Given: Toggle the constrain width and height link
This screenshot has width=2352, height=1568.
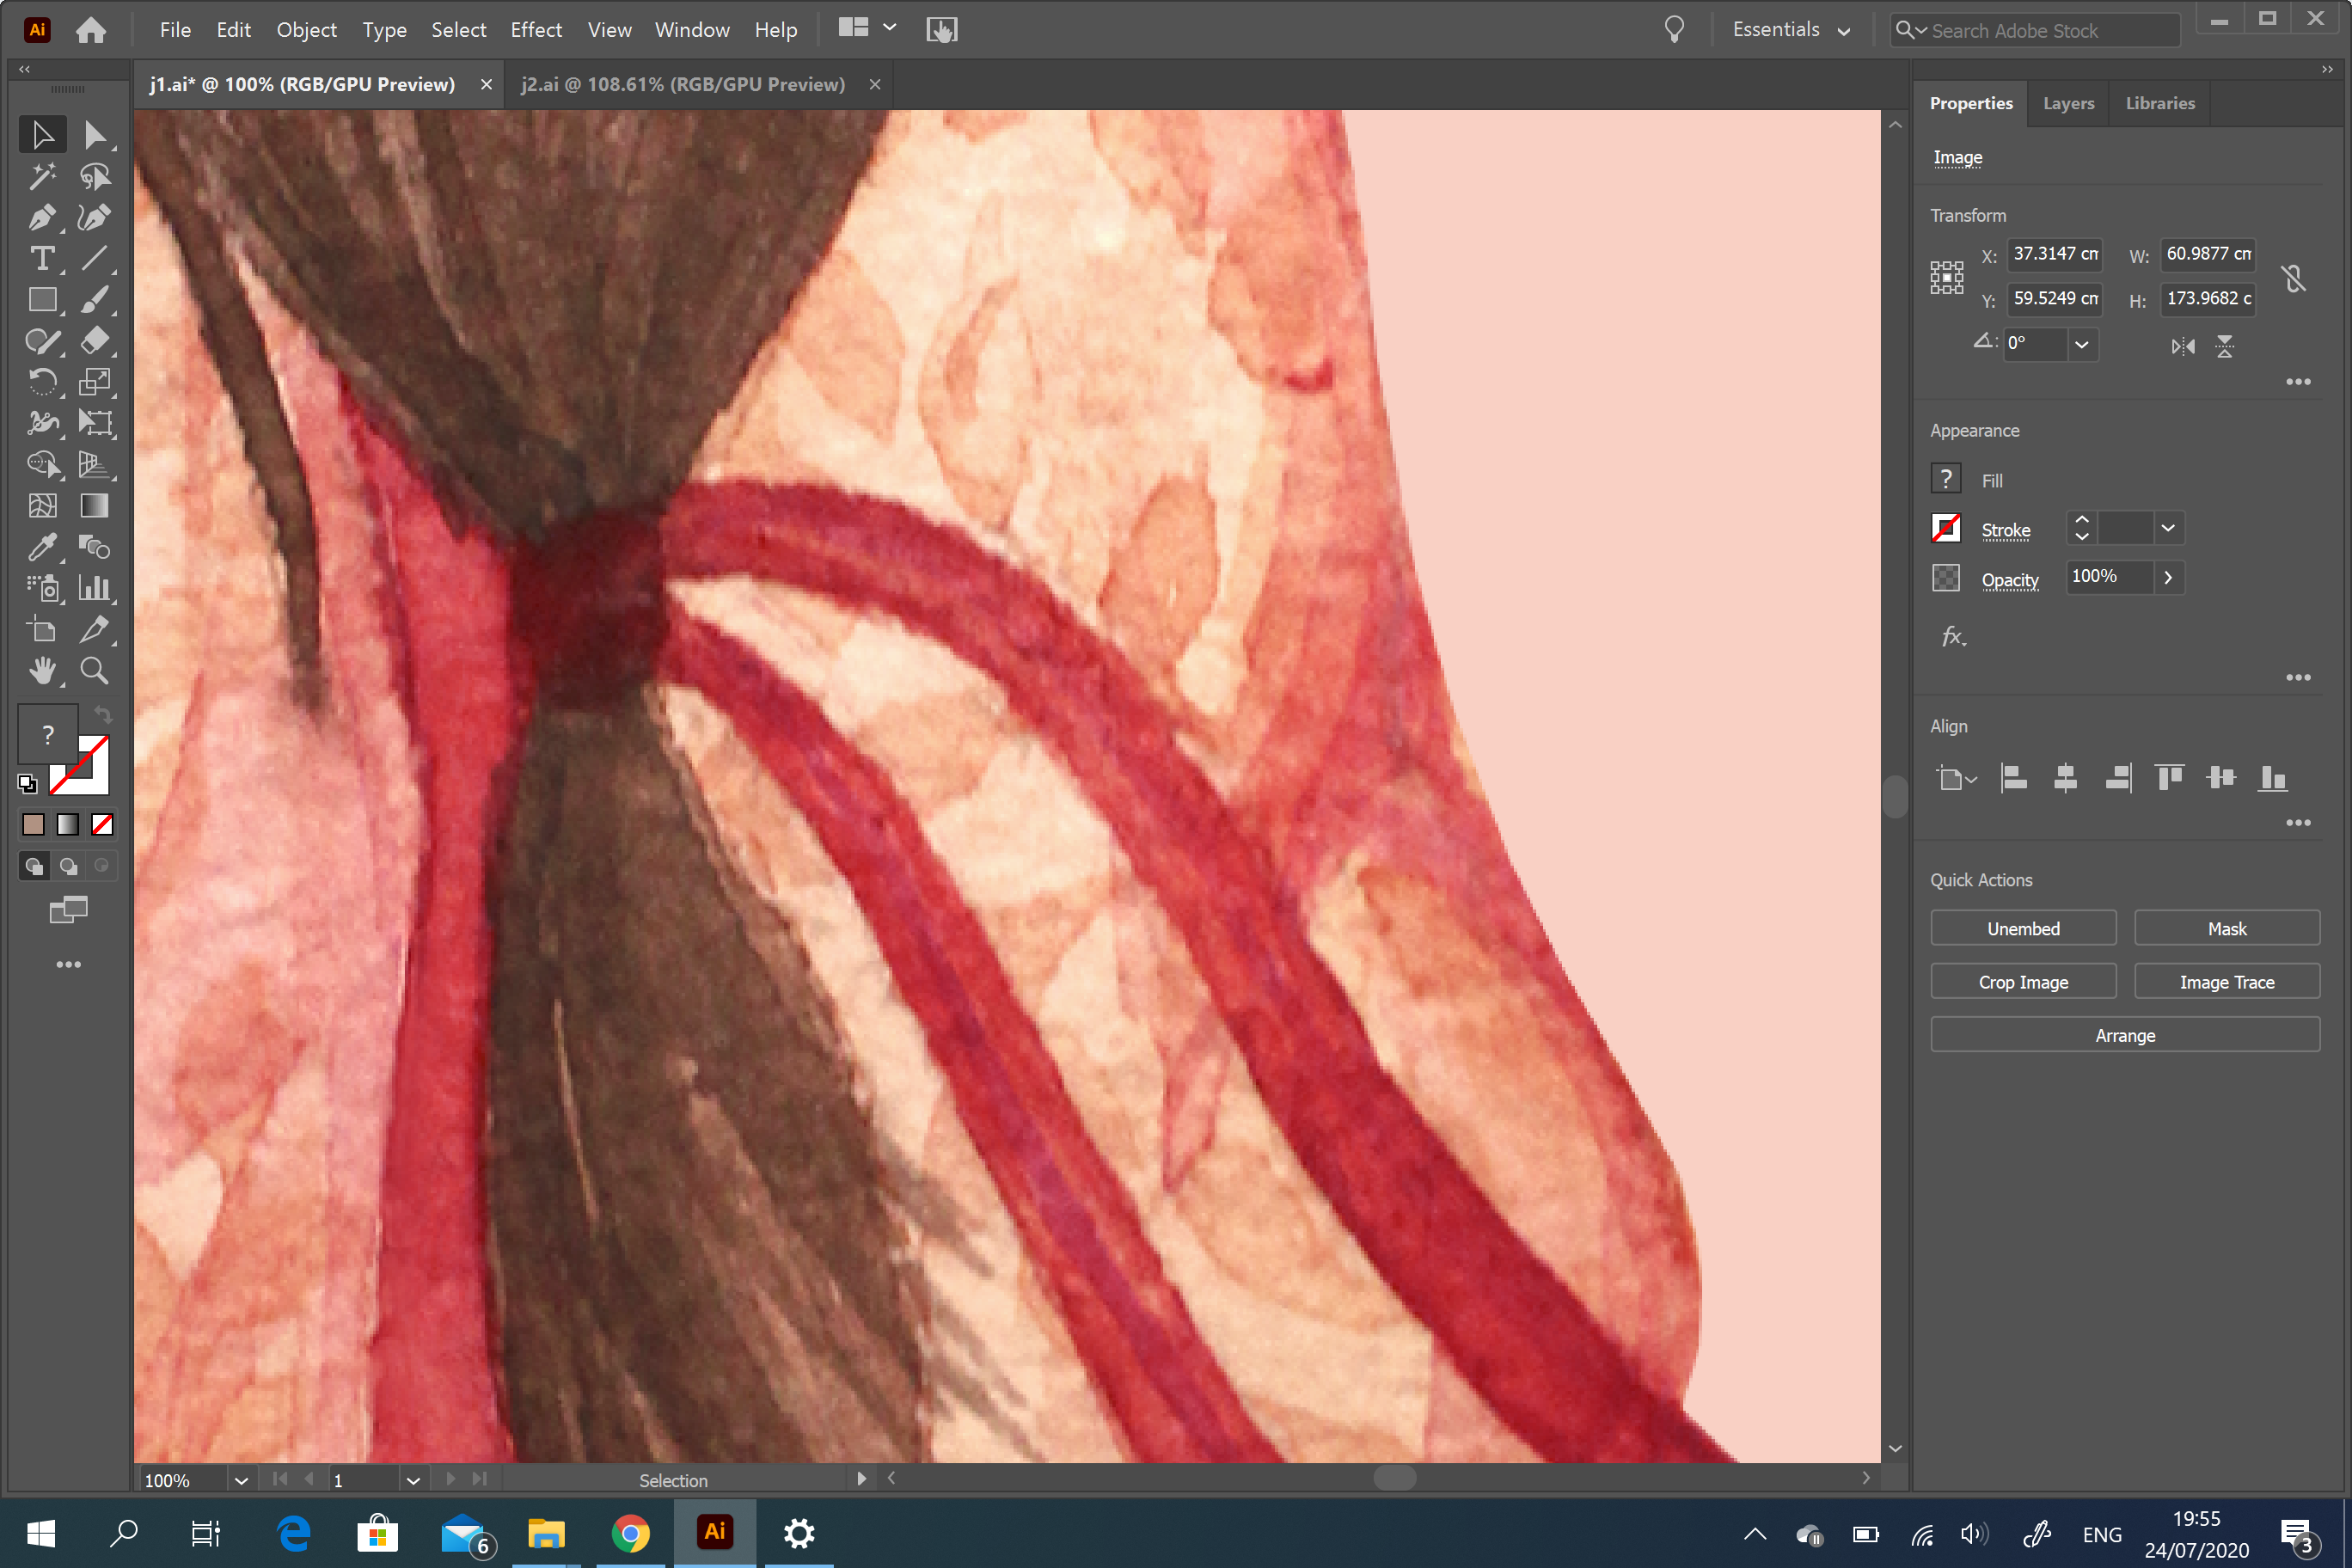Looking at the screenshot, I should [2294, 277].
